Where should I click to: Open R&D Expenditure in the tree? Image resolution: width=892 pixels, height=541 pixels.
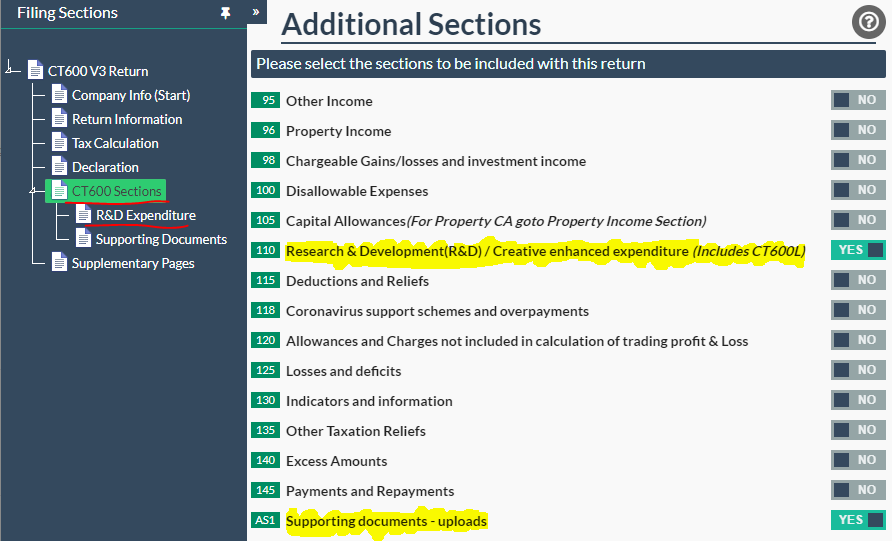(x=145, y=215)
